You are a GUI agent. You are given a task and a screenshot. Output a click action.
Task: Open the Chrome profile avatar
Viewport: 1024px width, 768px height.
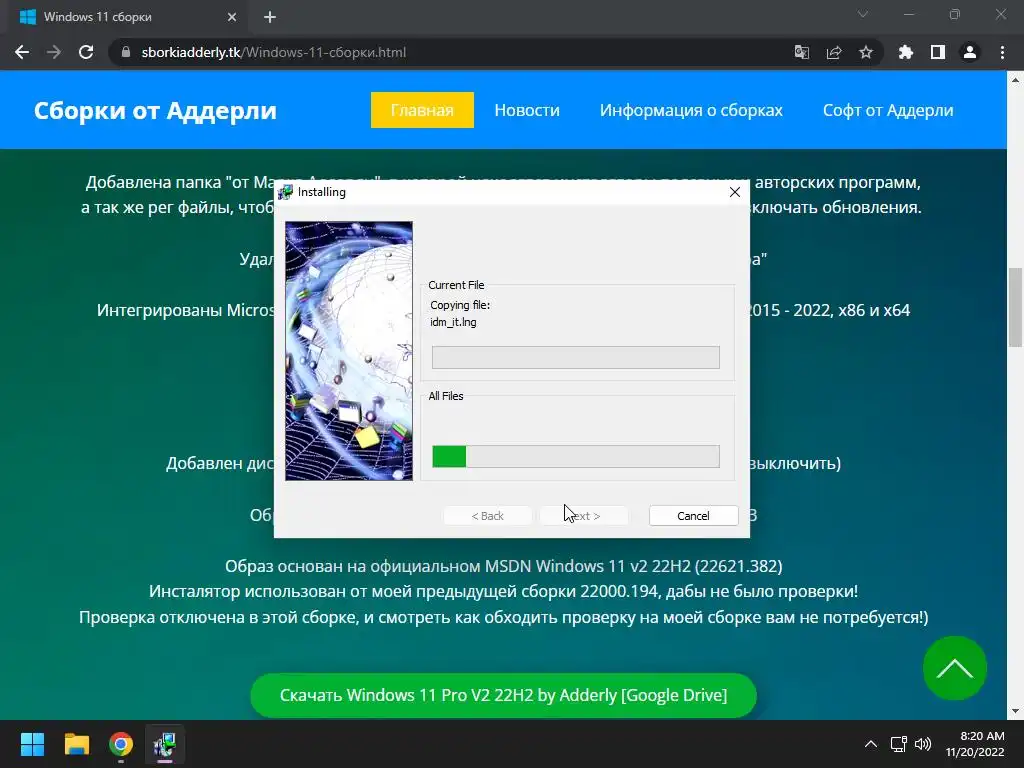click(970, 52)
